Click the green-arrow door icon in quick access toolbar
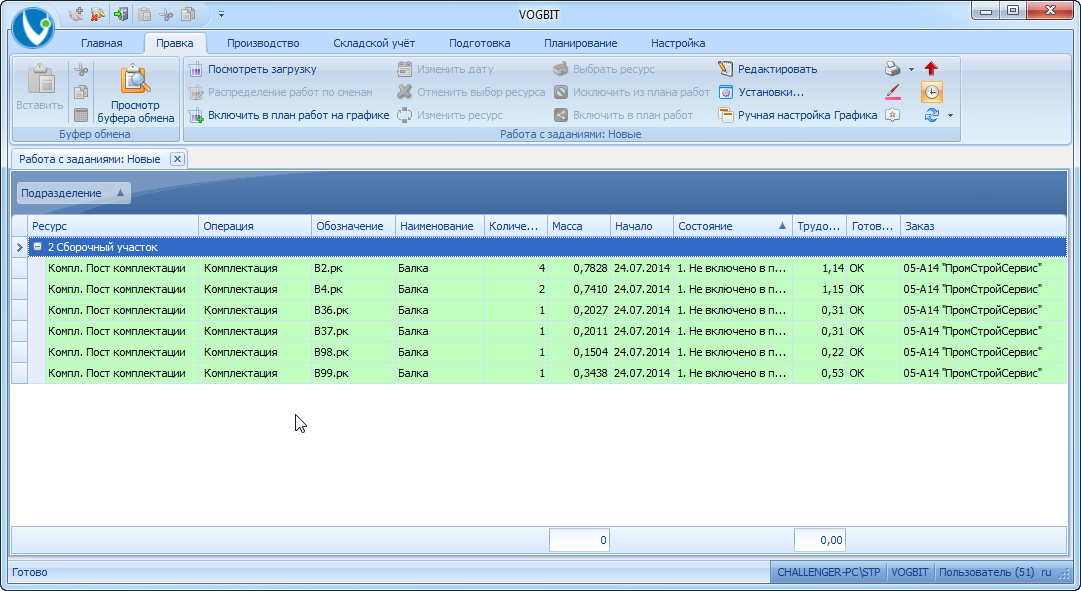Image resolution: width=1081 pixels, height=591 pixels. click(x=121, y=14)
